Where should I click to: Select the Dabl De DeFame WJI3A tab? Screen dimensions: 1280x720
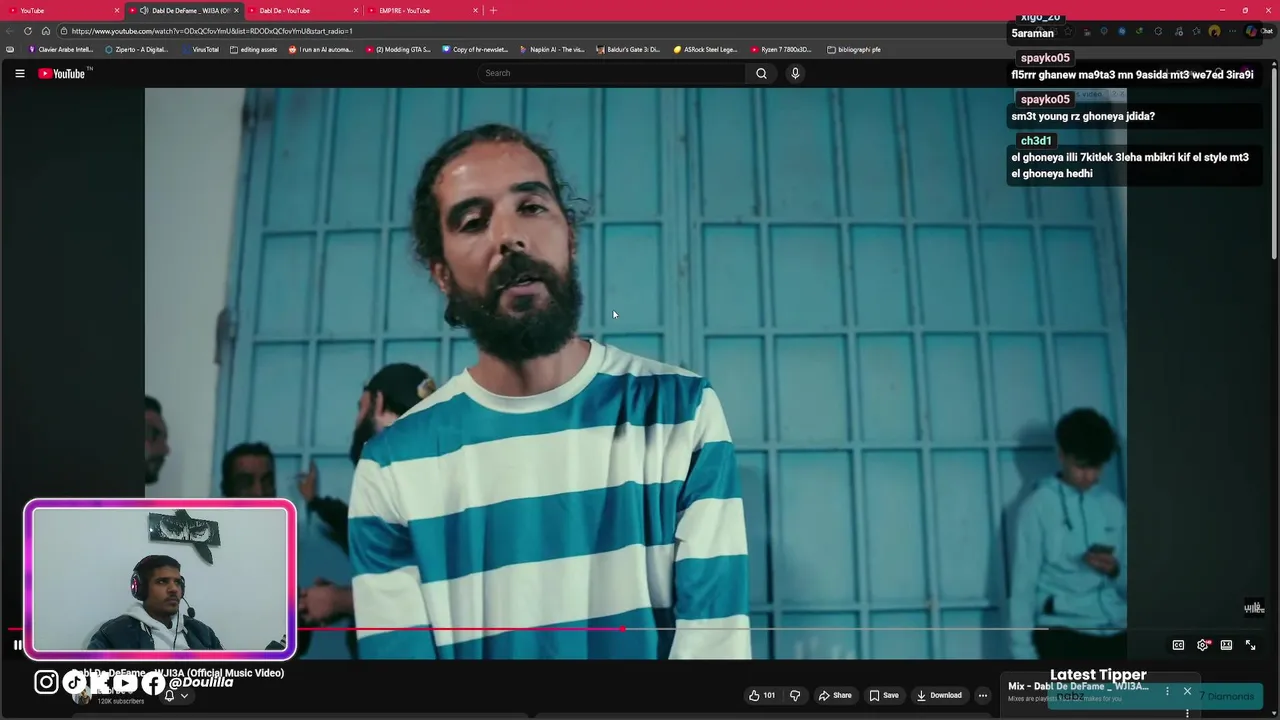click(185, 10)
